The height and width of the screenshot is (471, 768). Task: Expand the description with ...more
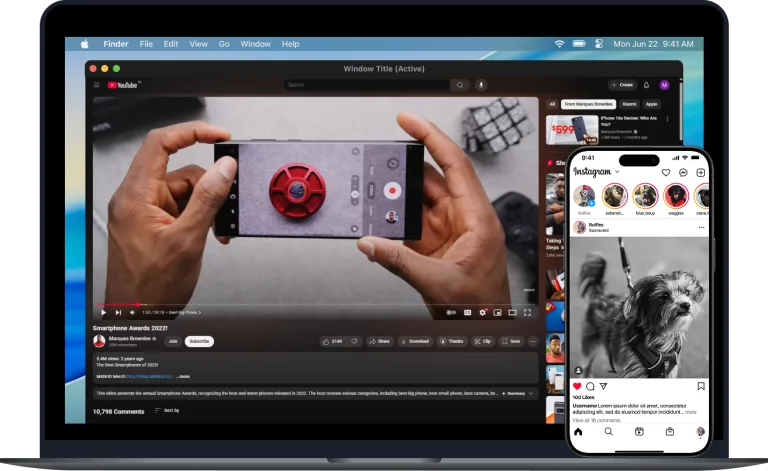(x=183, y=377)
